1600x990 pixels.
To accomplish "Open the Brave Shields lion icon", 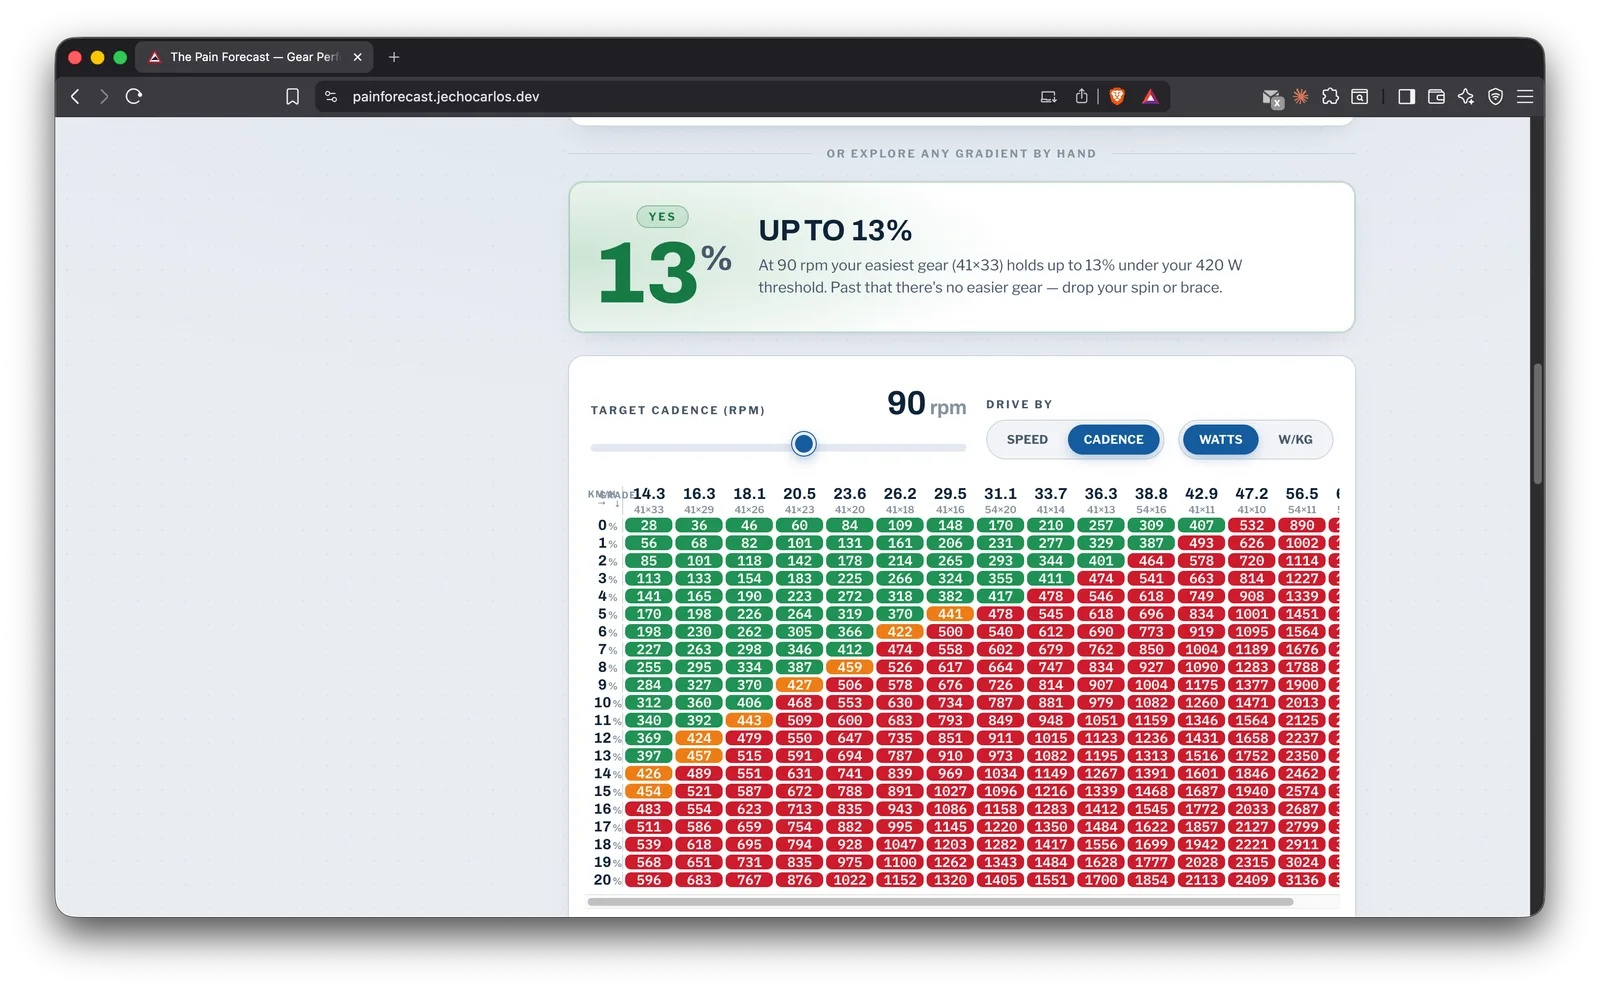I will pos(1117,97).
